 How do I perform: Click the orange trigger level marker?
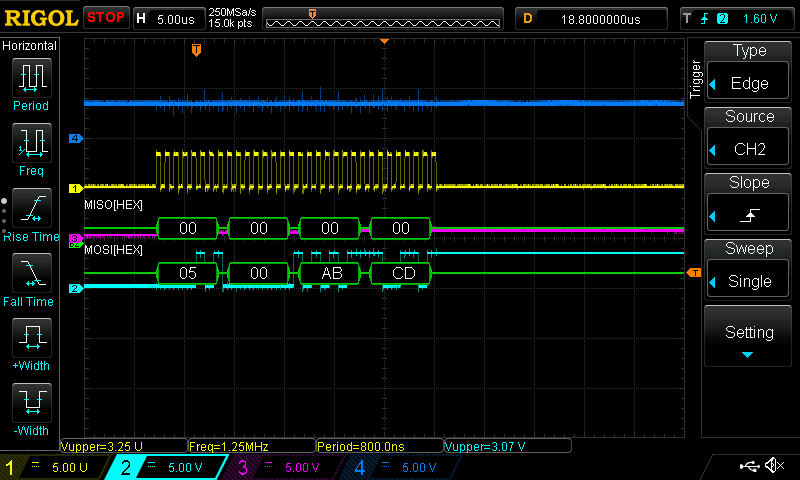(x=694, y=273)
